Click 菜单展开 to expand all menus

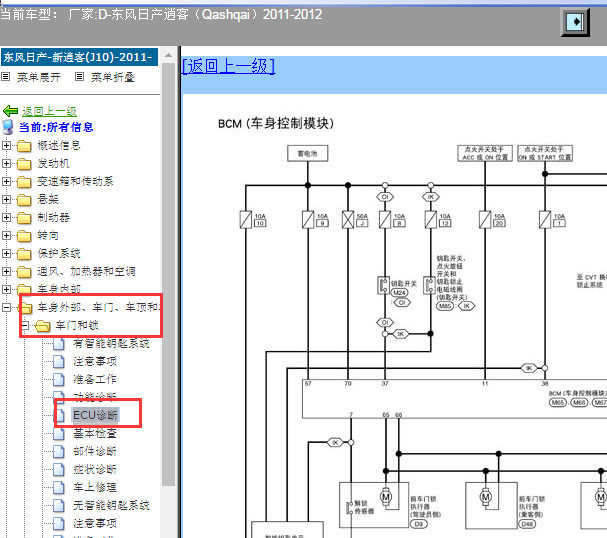click(39, 77)
